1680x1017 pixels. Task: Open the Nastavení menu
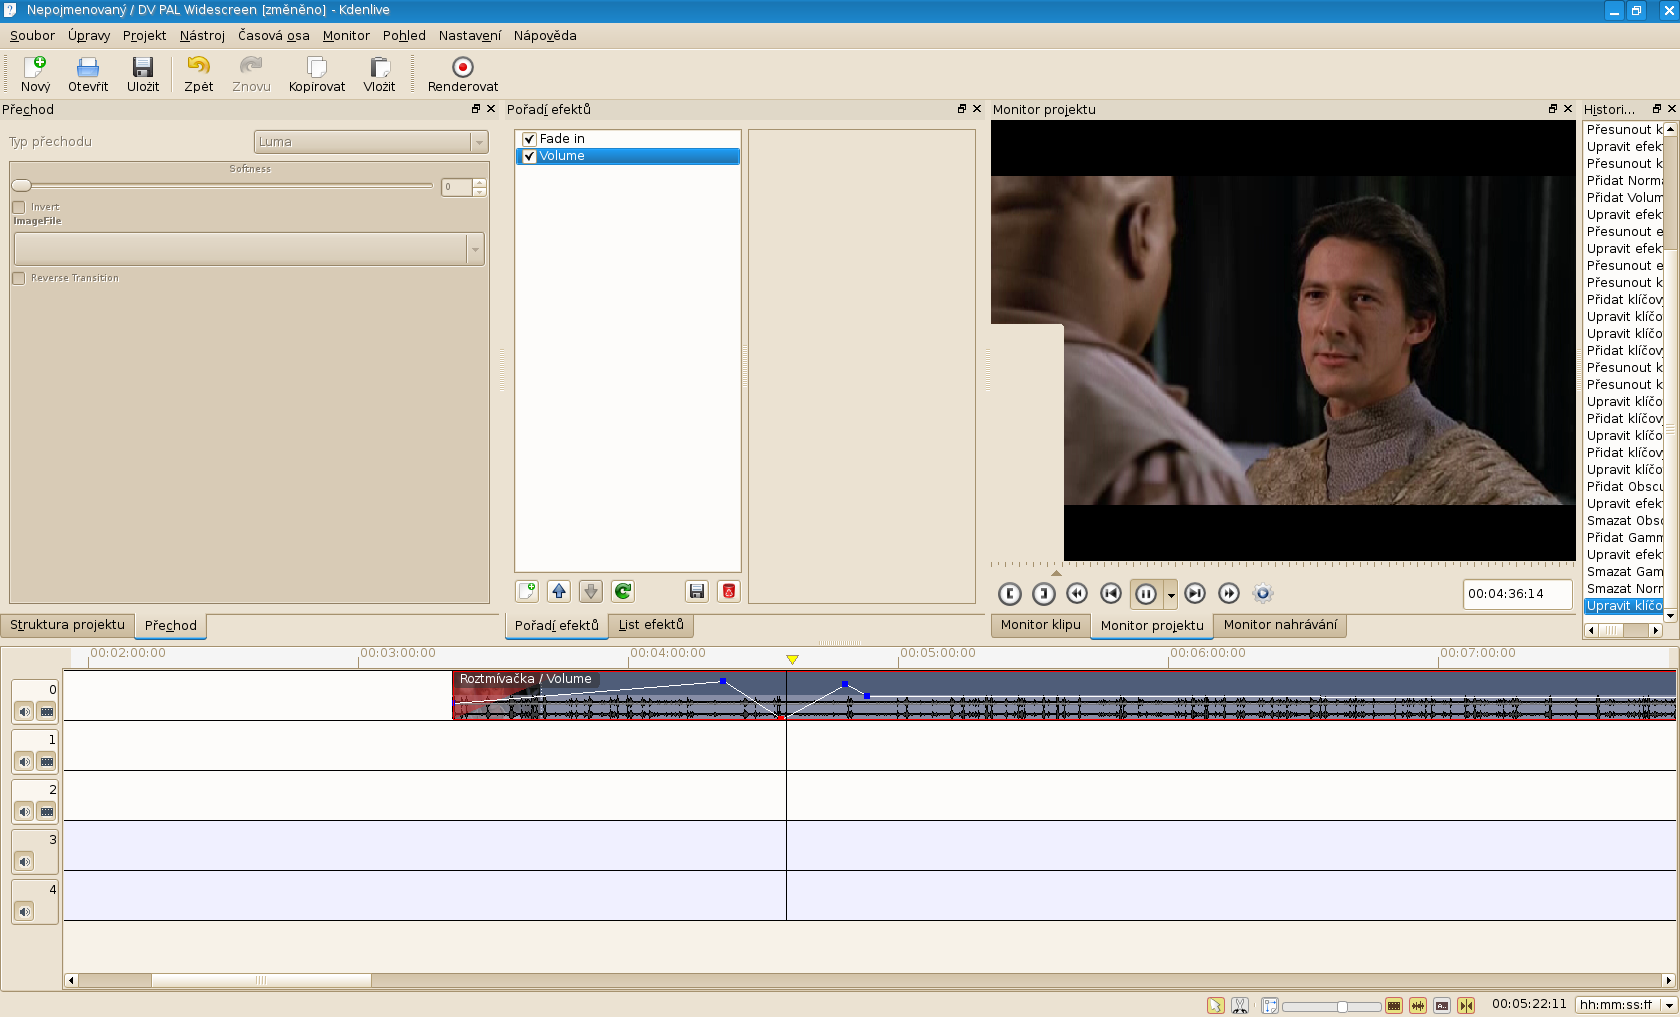[470, 35]
